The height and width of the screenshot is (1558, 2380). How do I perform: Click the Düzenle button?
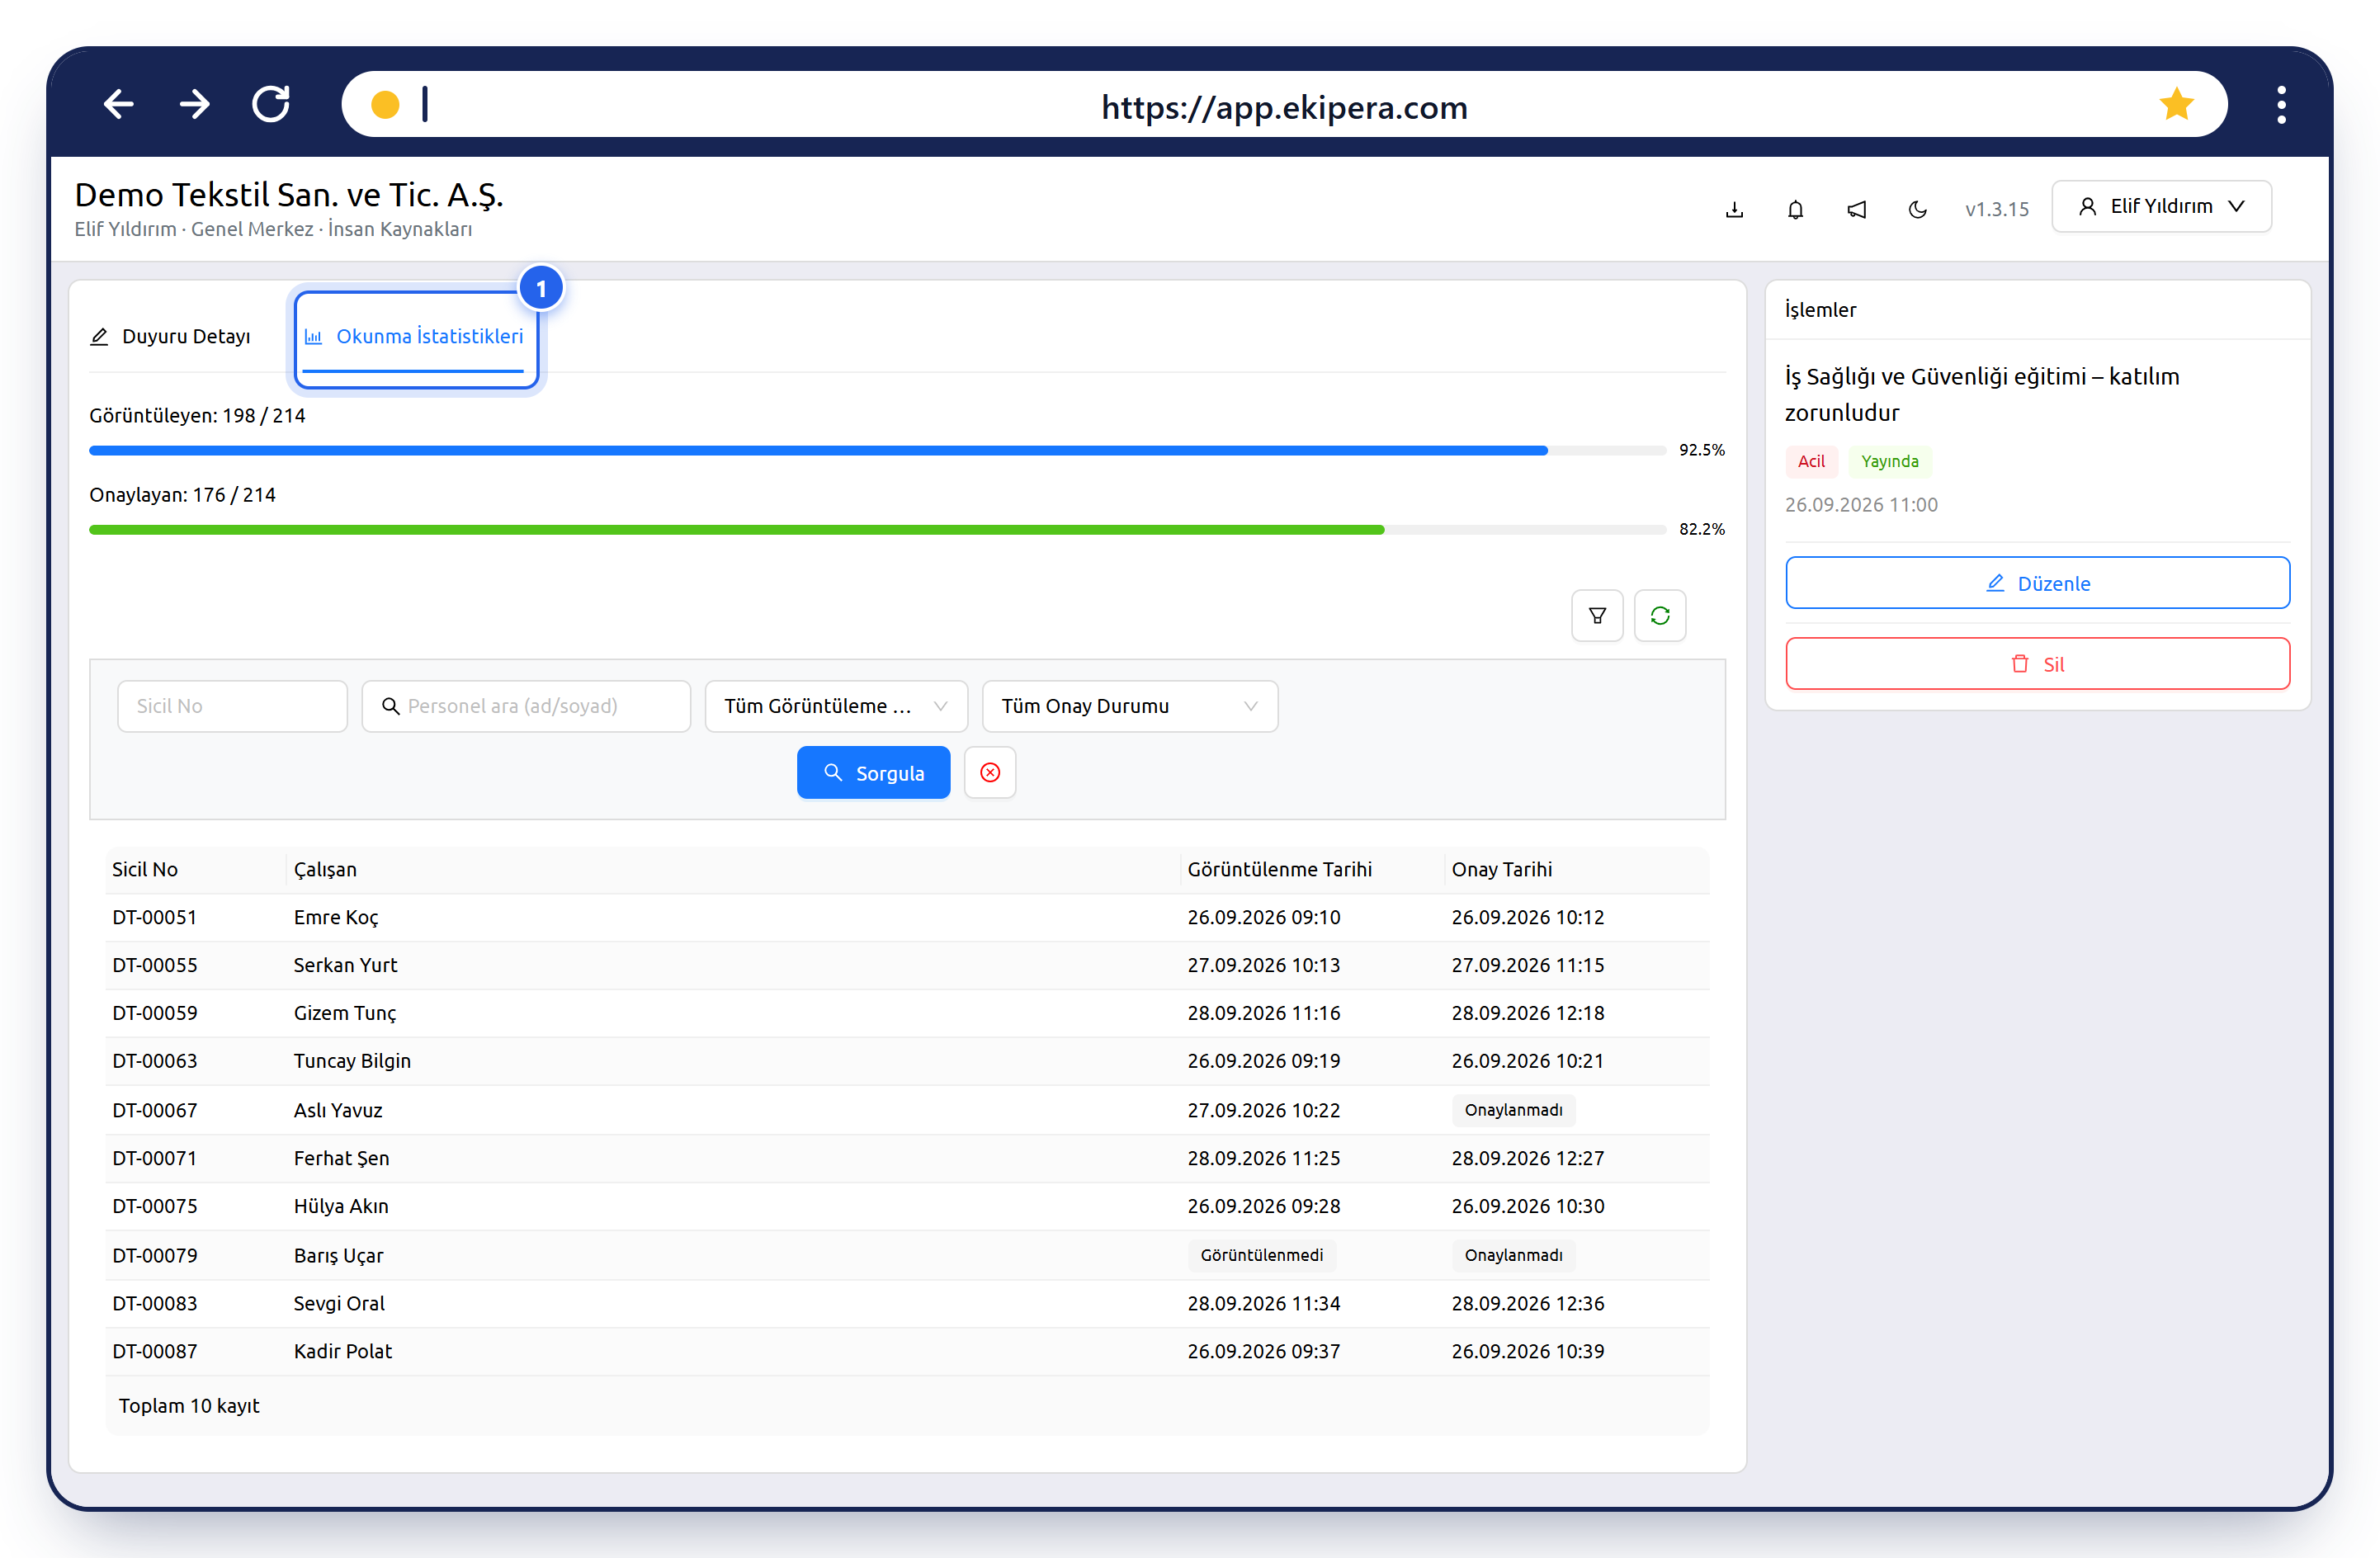[x=2037, y=583]
